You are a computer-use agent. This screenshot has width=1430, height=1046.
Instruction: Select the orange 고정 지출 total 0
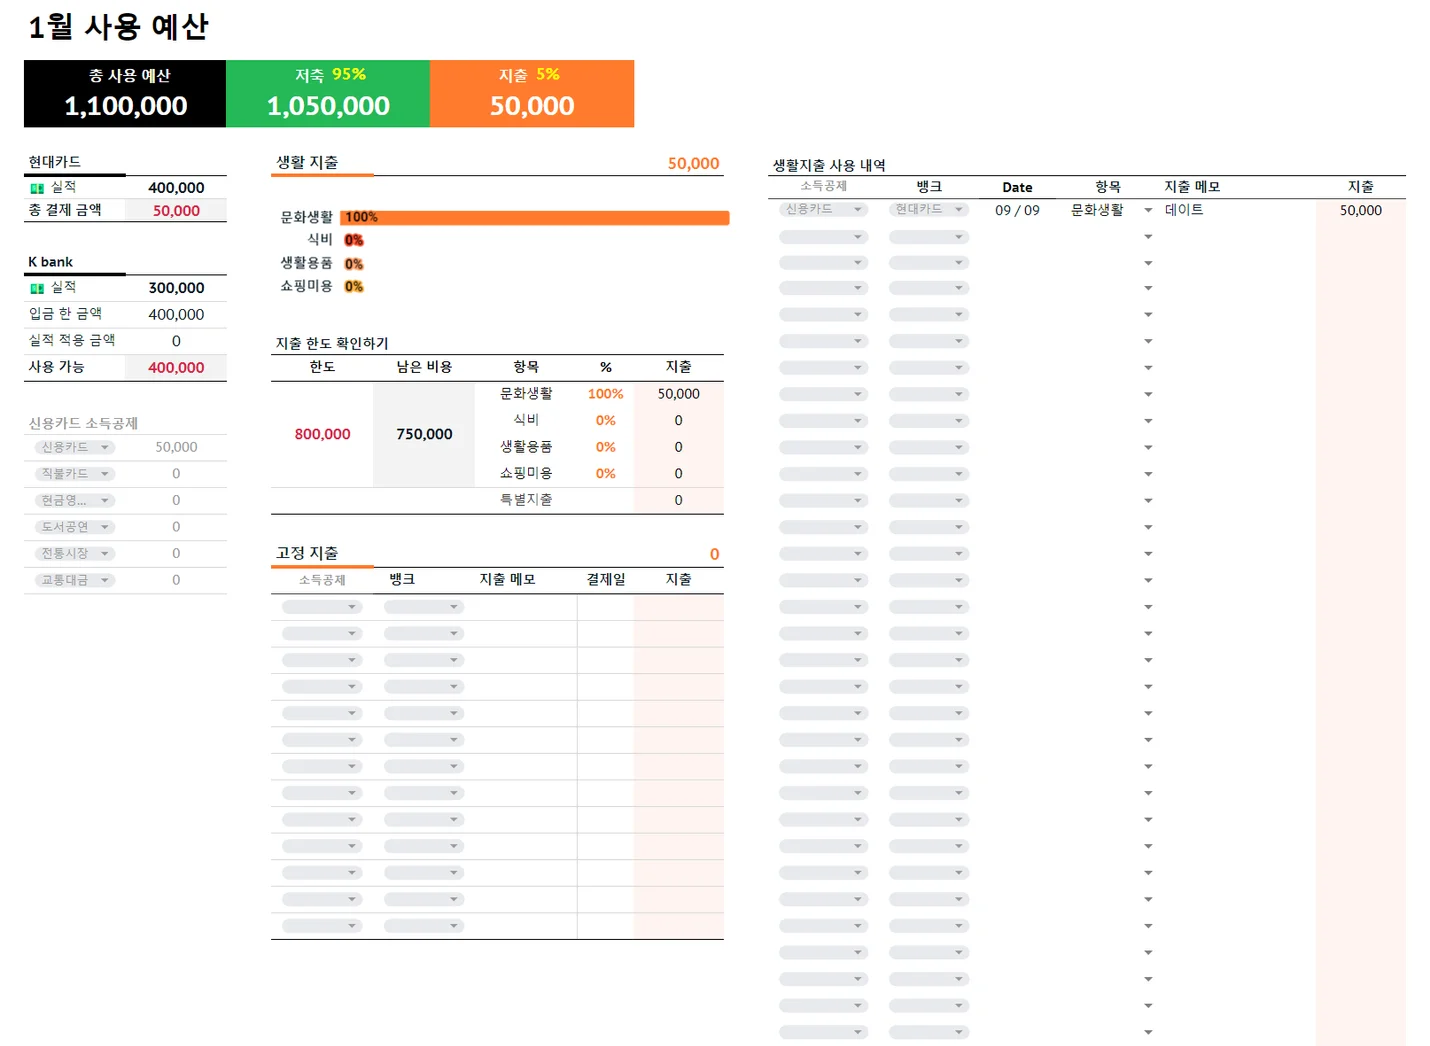click(714, 554)
